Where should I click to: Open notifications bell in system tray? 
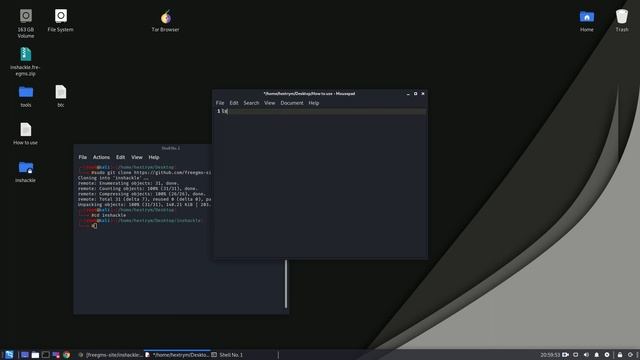596,355
